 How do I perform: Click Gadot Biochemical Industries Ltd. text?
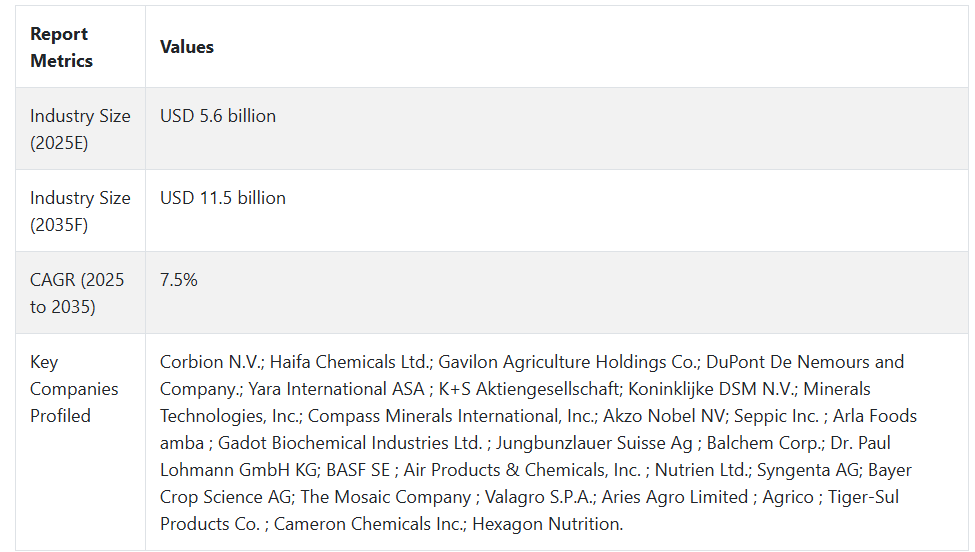click(350, 443)
